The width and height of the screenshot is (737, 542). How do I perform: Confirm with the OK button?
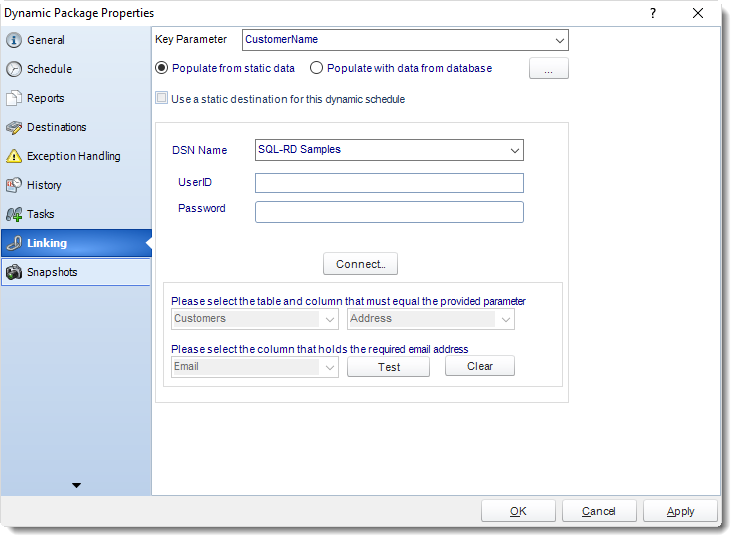(x=518, y=511)
